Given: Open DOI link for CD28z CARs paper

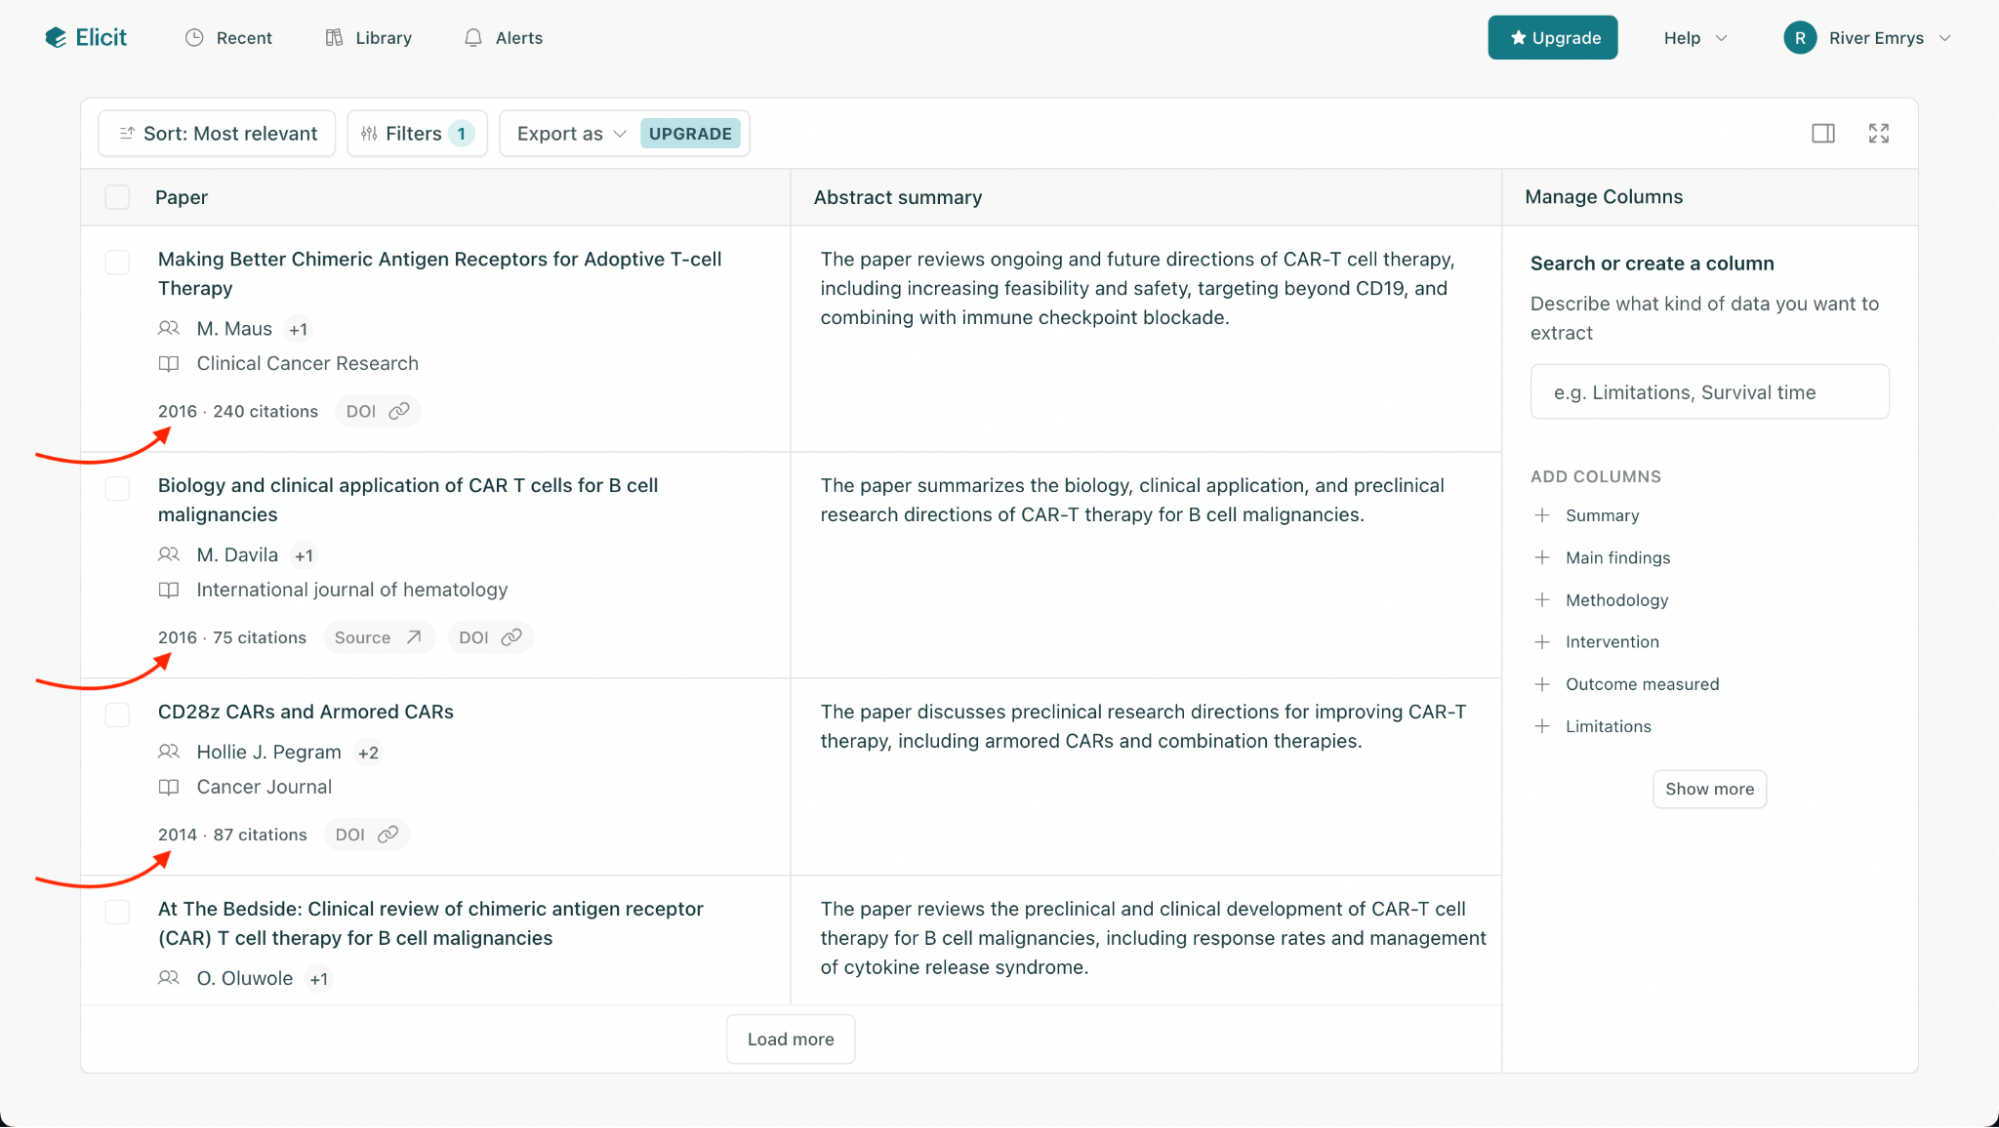Looking at the screenshot, I should coord(366,835).
